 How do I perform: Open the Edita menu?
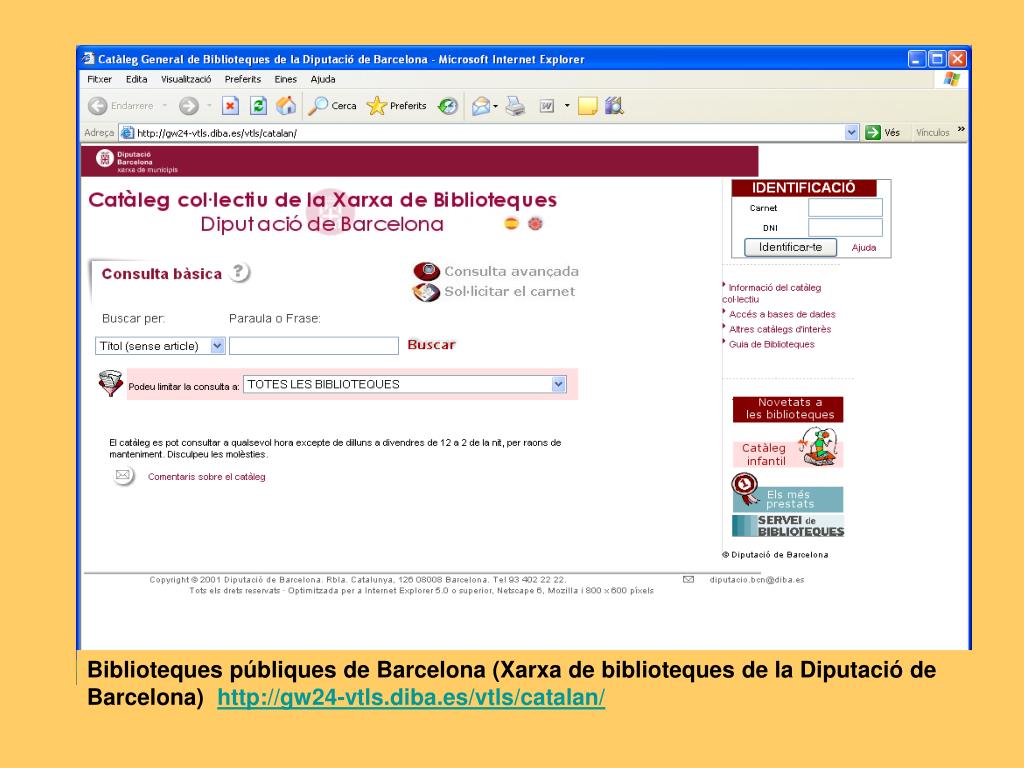136,79
